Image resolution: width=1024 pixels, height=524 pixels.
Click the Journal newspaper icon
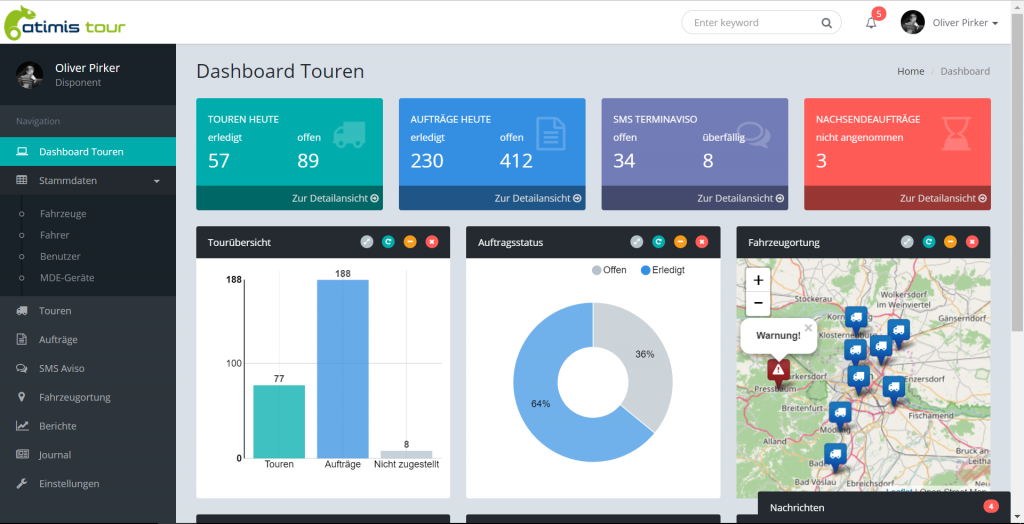(x=22, y=455)
